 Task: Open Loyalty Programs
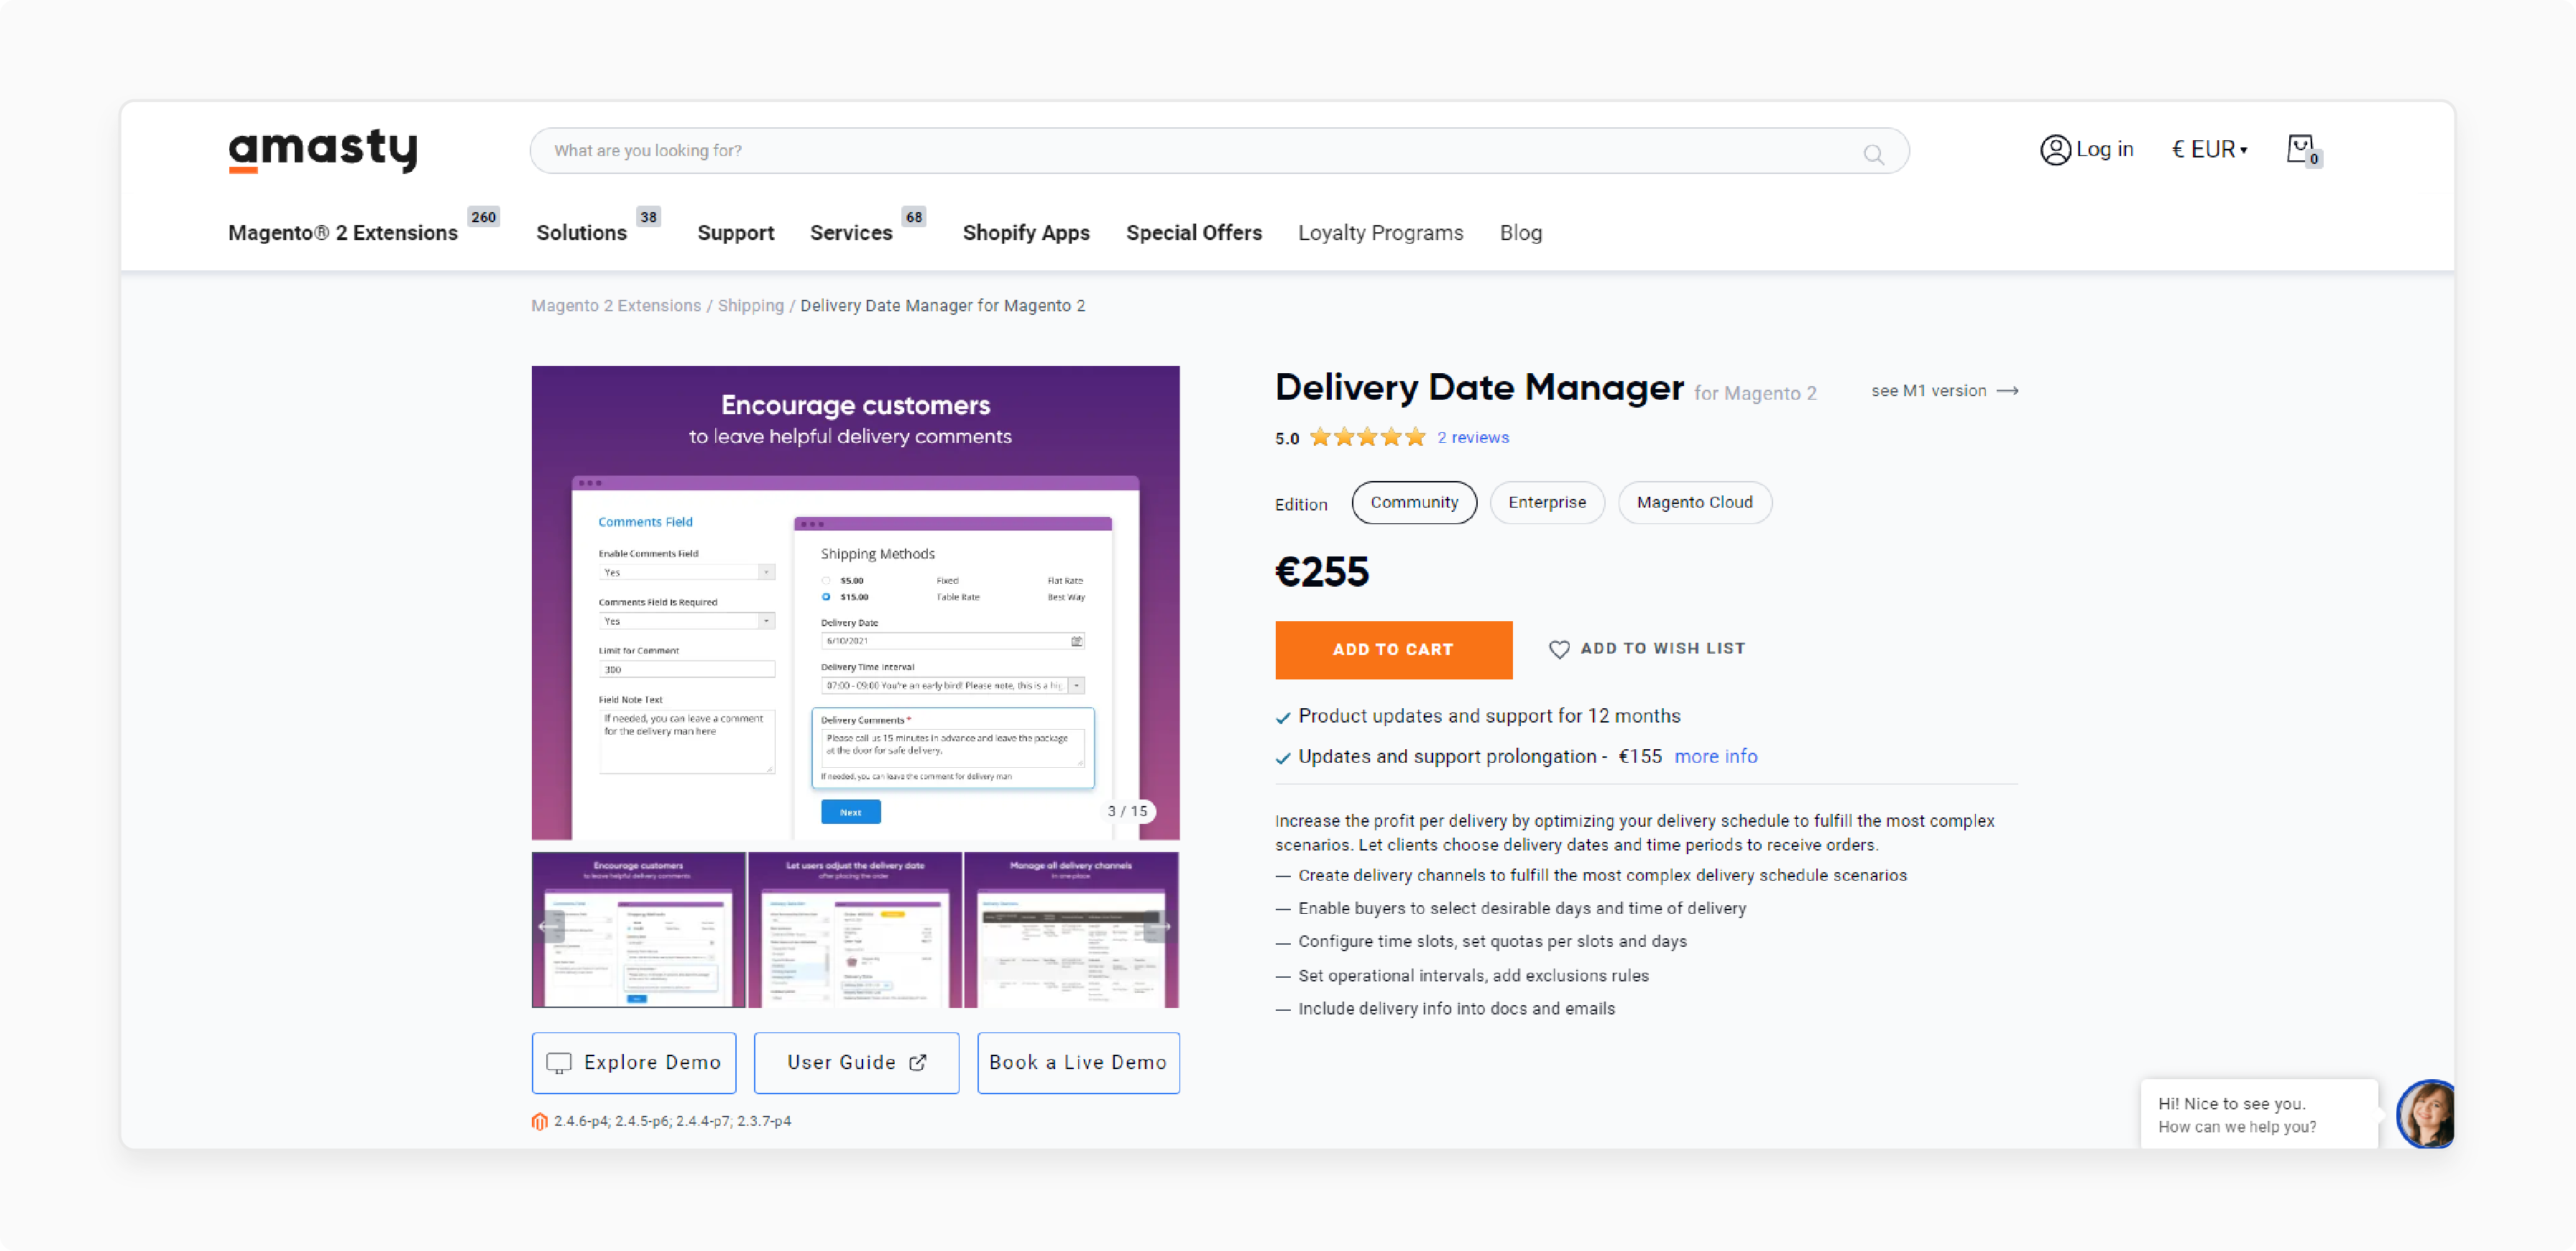(1380, 233)
